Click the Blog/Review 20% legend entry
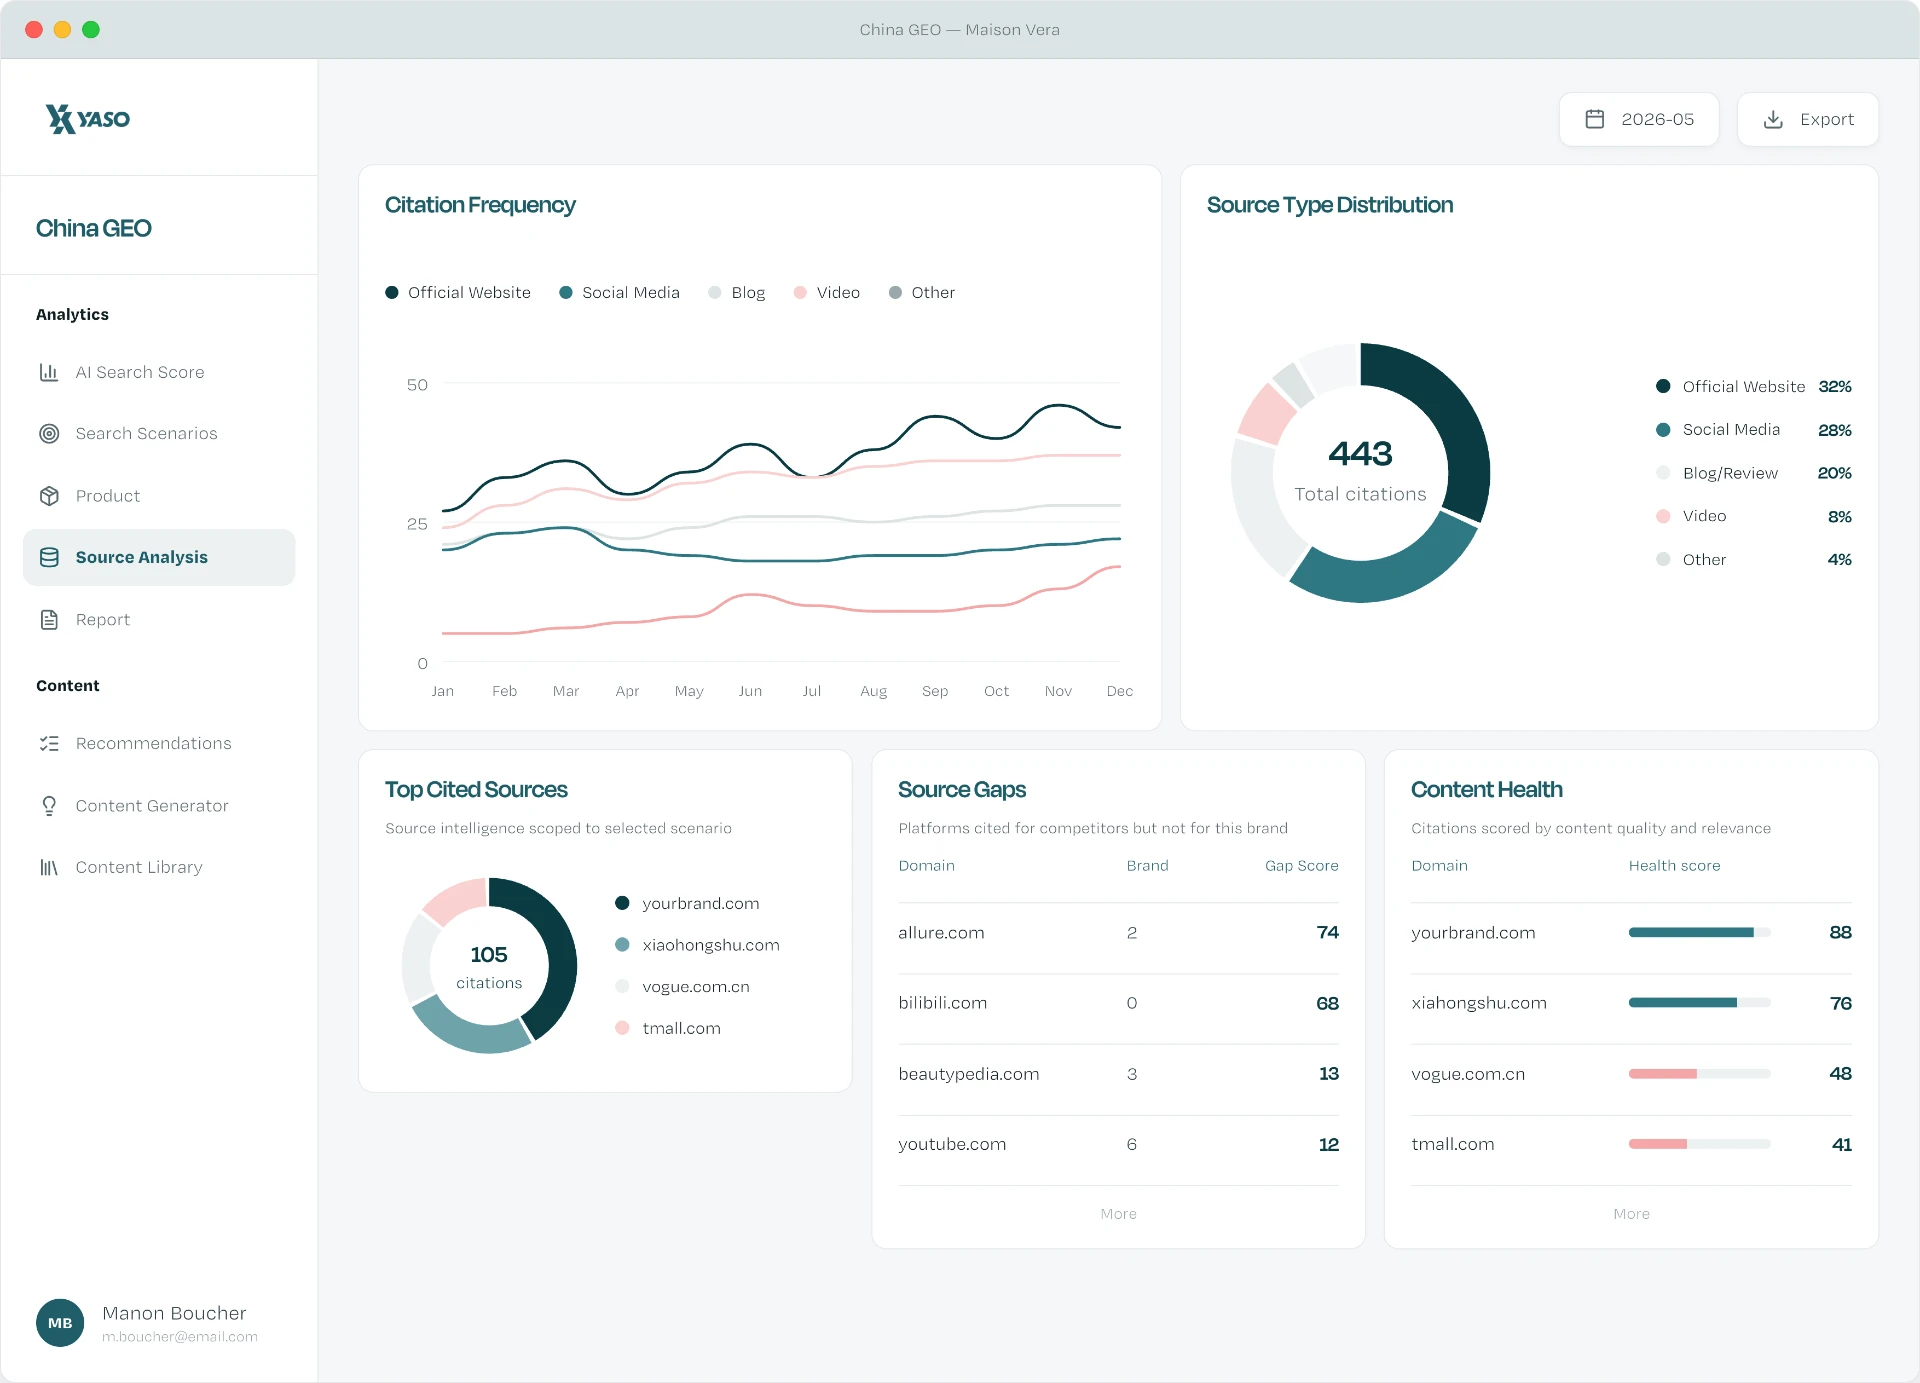Image resolution: width=1920 pixels, height=1383 pixels. (1753, 473)
